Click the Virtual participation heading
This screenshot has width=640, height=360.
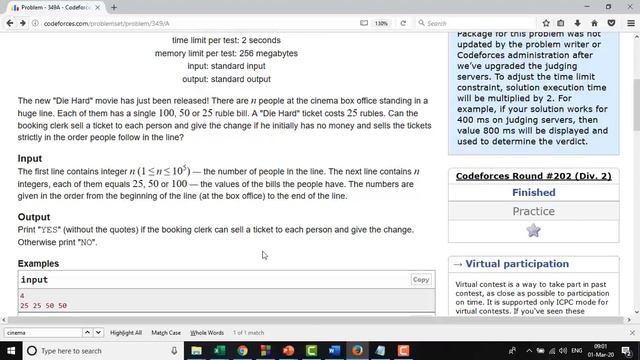(517, 264)
